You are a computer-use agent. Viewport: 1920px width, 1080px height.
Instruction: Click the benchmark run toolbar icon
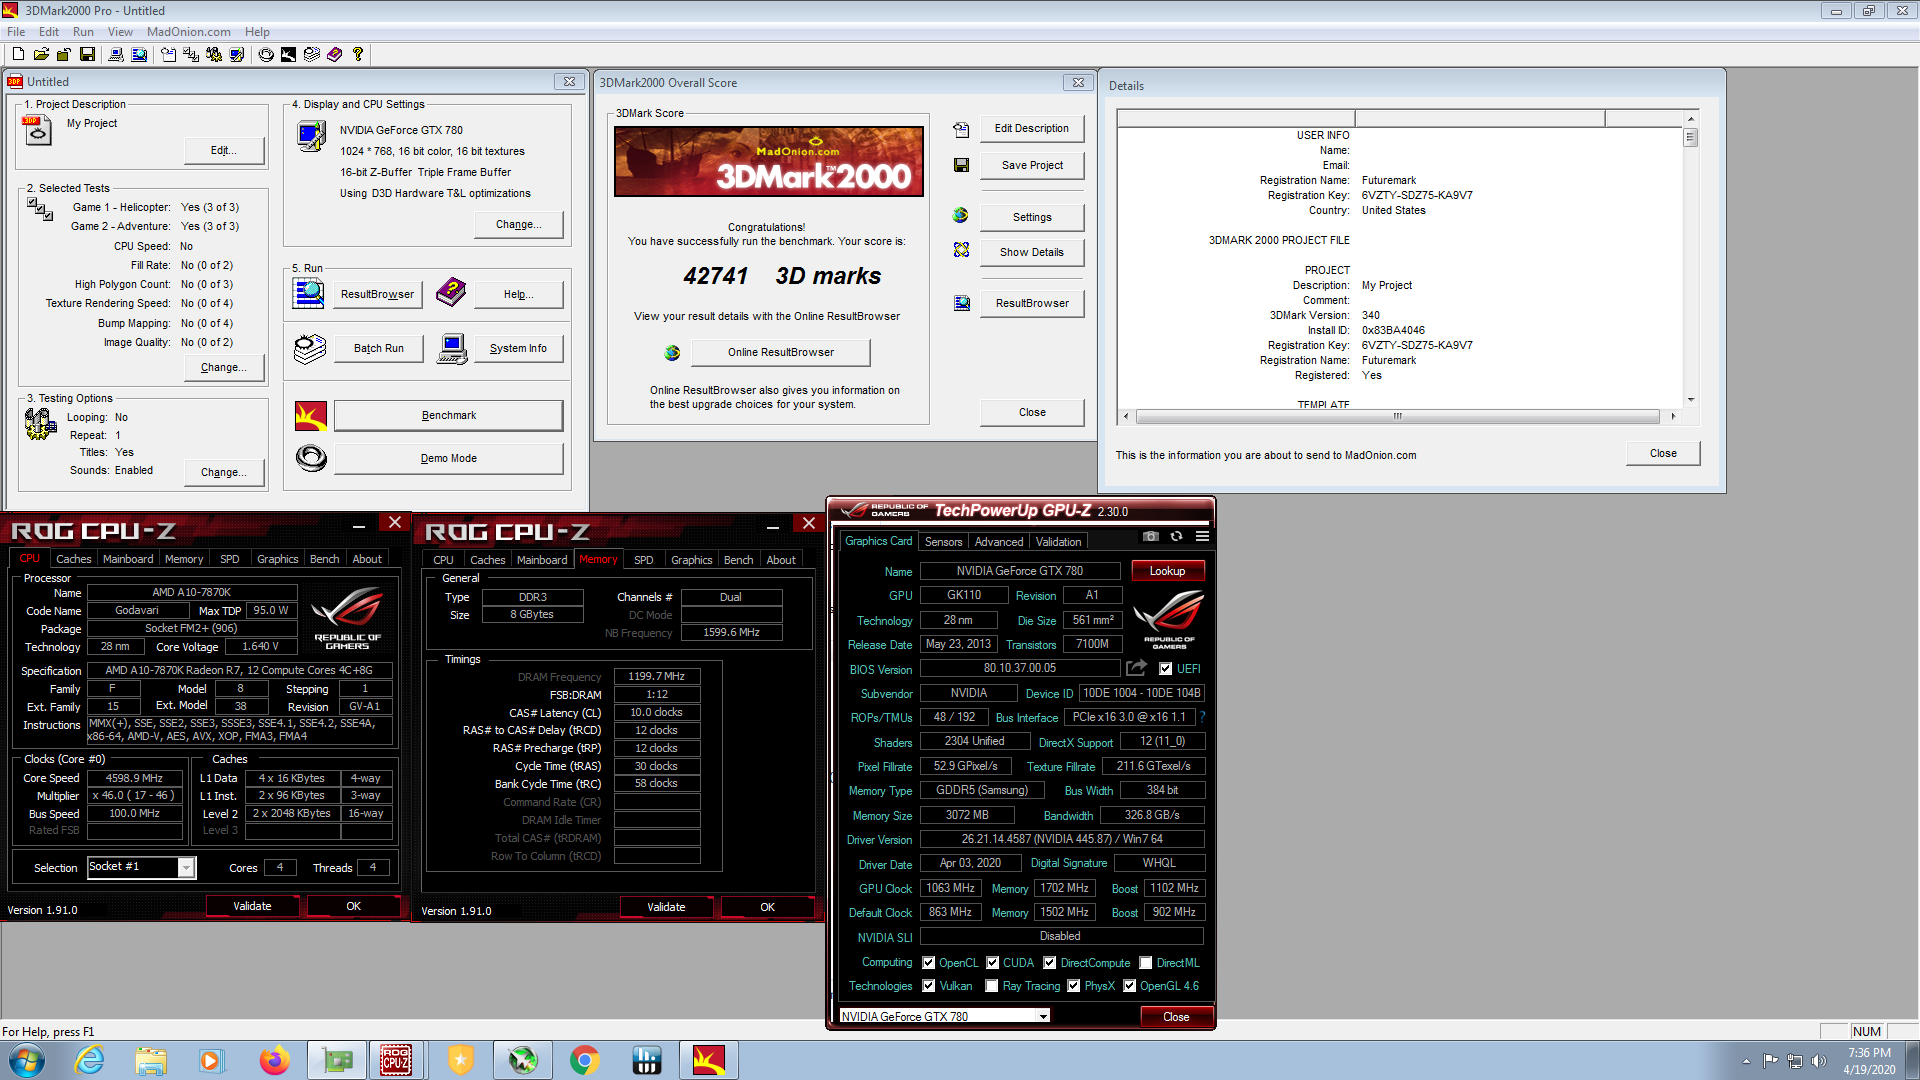(288, 54)
